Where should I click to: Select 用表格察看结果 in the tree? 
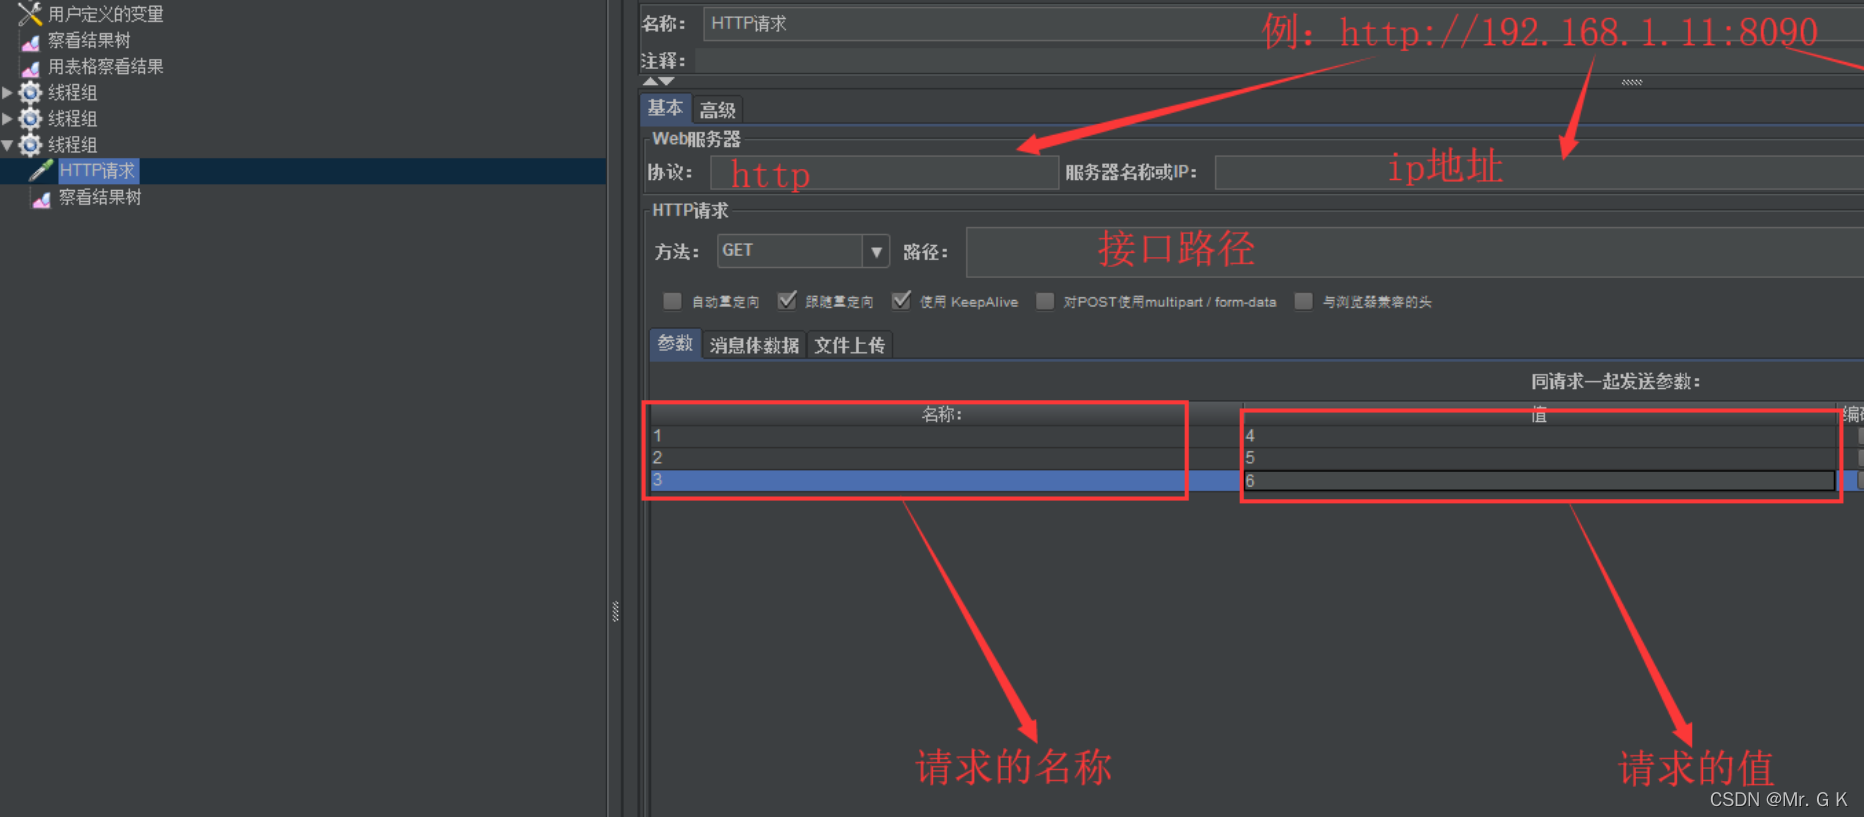point(105,67)
